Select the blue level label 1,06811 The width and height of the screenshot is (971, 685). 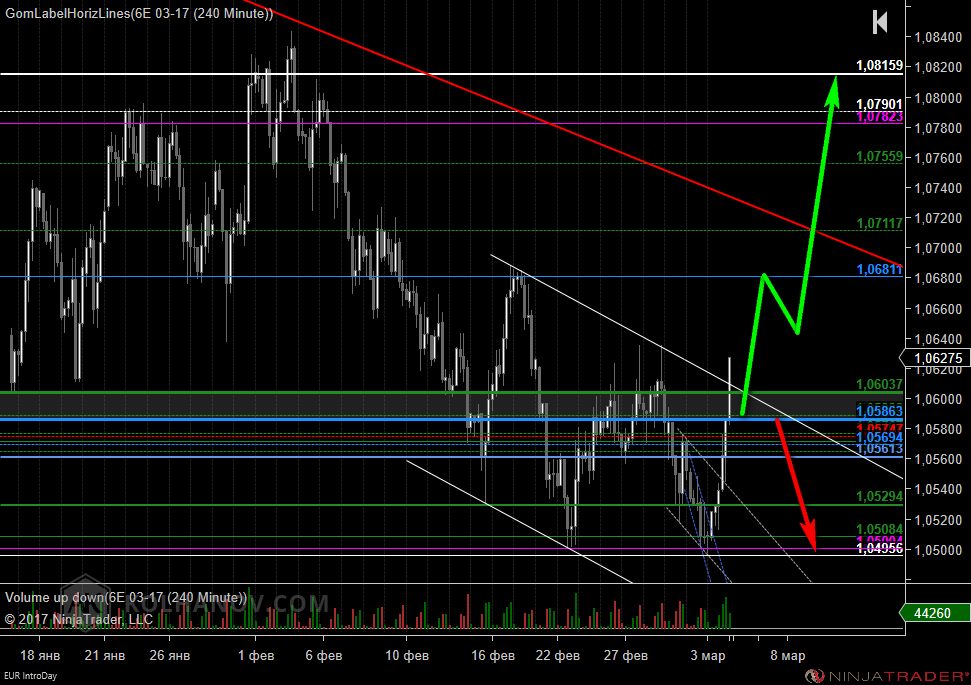coord(879,269)
